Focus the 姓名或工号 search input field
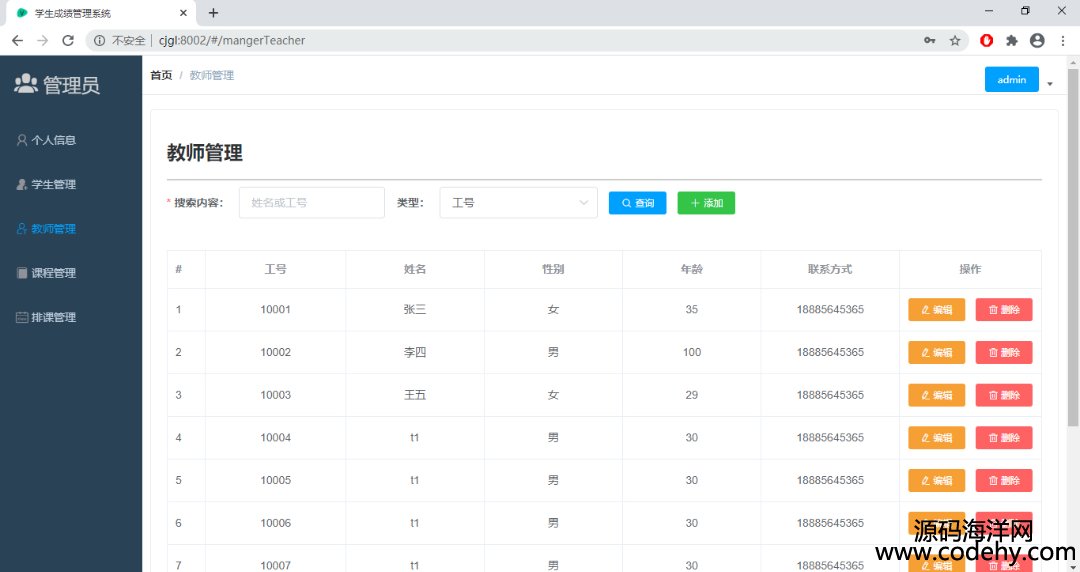Screen dimensions: 1080x572 point(311,203)
